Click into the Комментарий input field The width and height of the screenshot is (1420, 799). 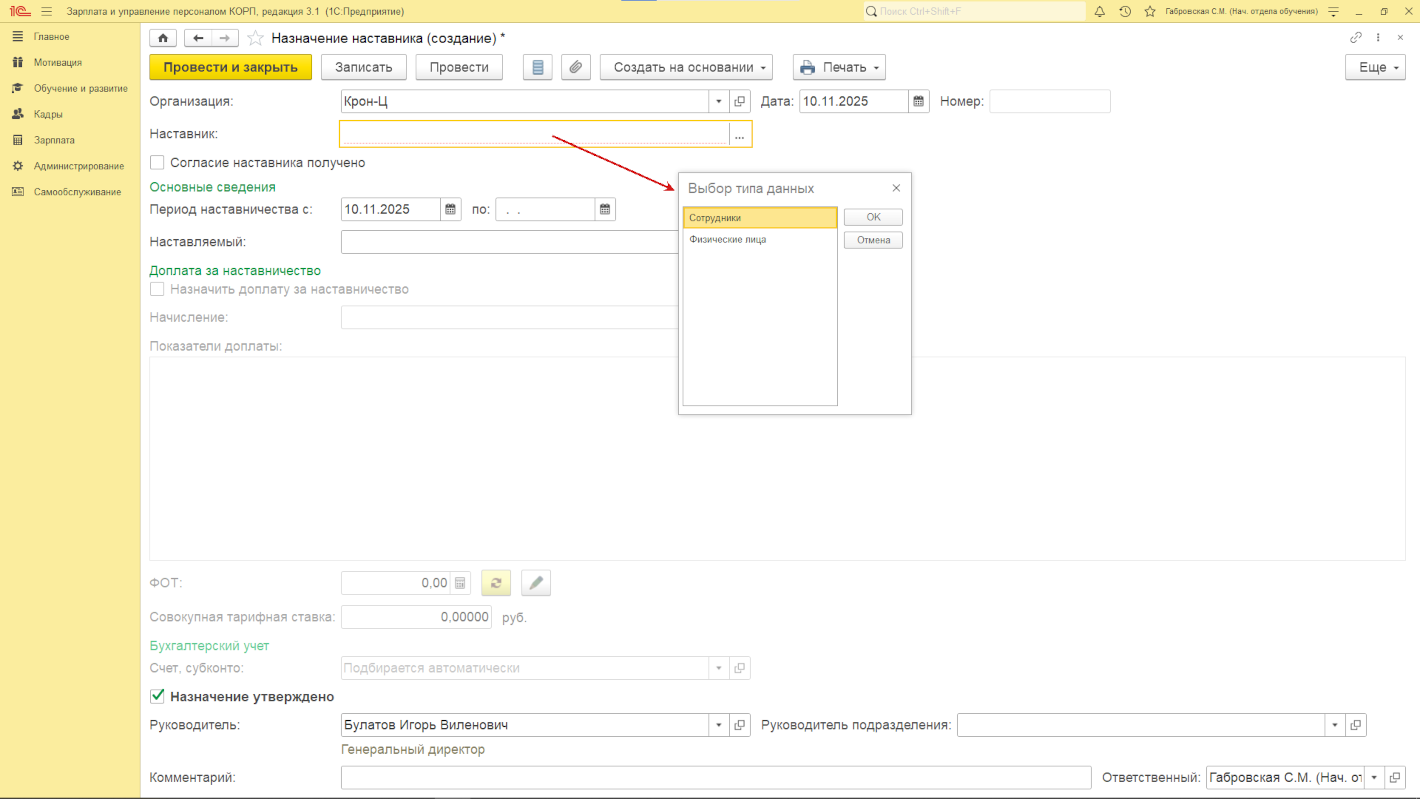tap(715, 777)
